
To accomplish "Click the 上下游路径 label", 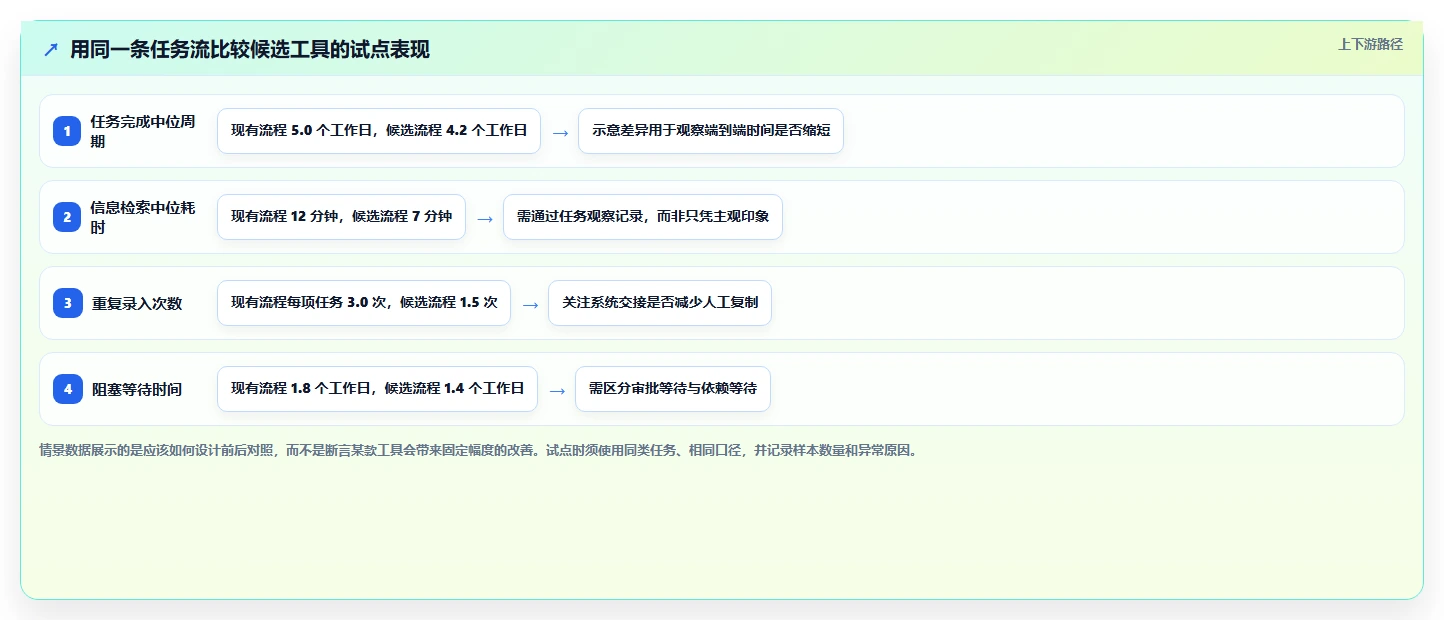I will click(x=1370, y=44).
